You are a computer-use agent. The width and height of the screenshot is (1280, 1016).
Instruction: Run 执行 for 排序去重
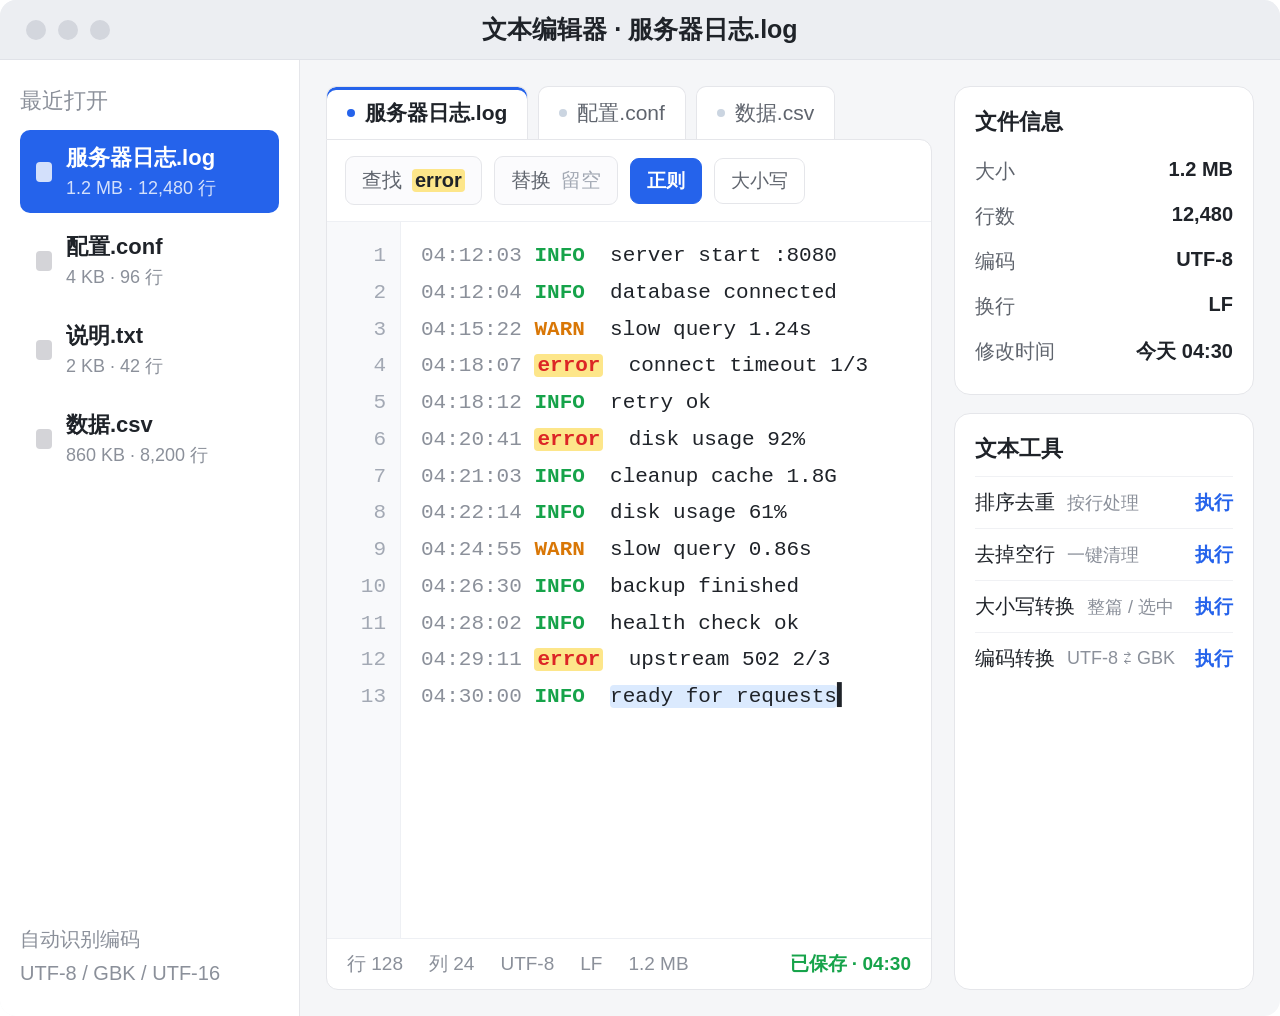coord(1214,503)
